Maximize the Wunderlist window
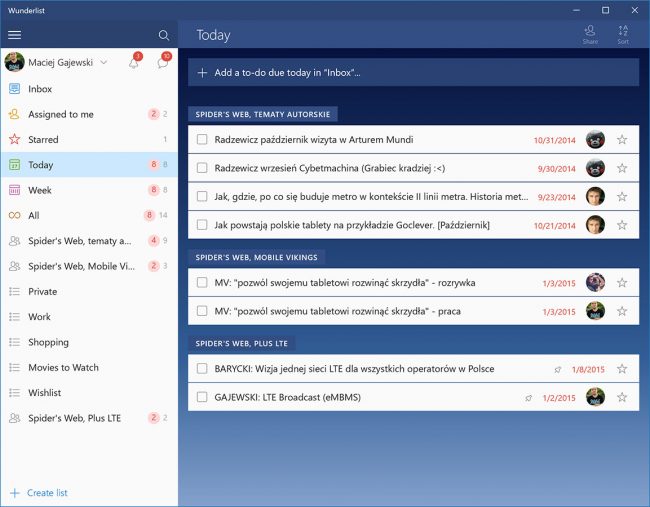The width and height of the screenshot is (650, 507). pos(606,10)
